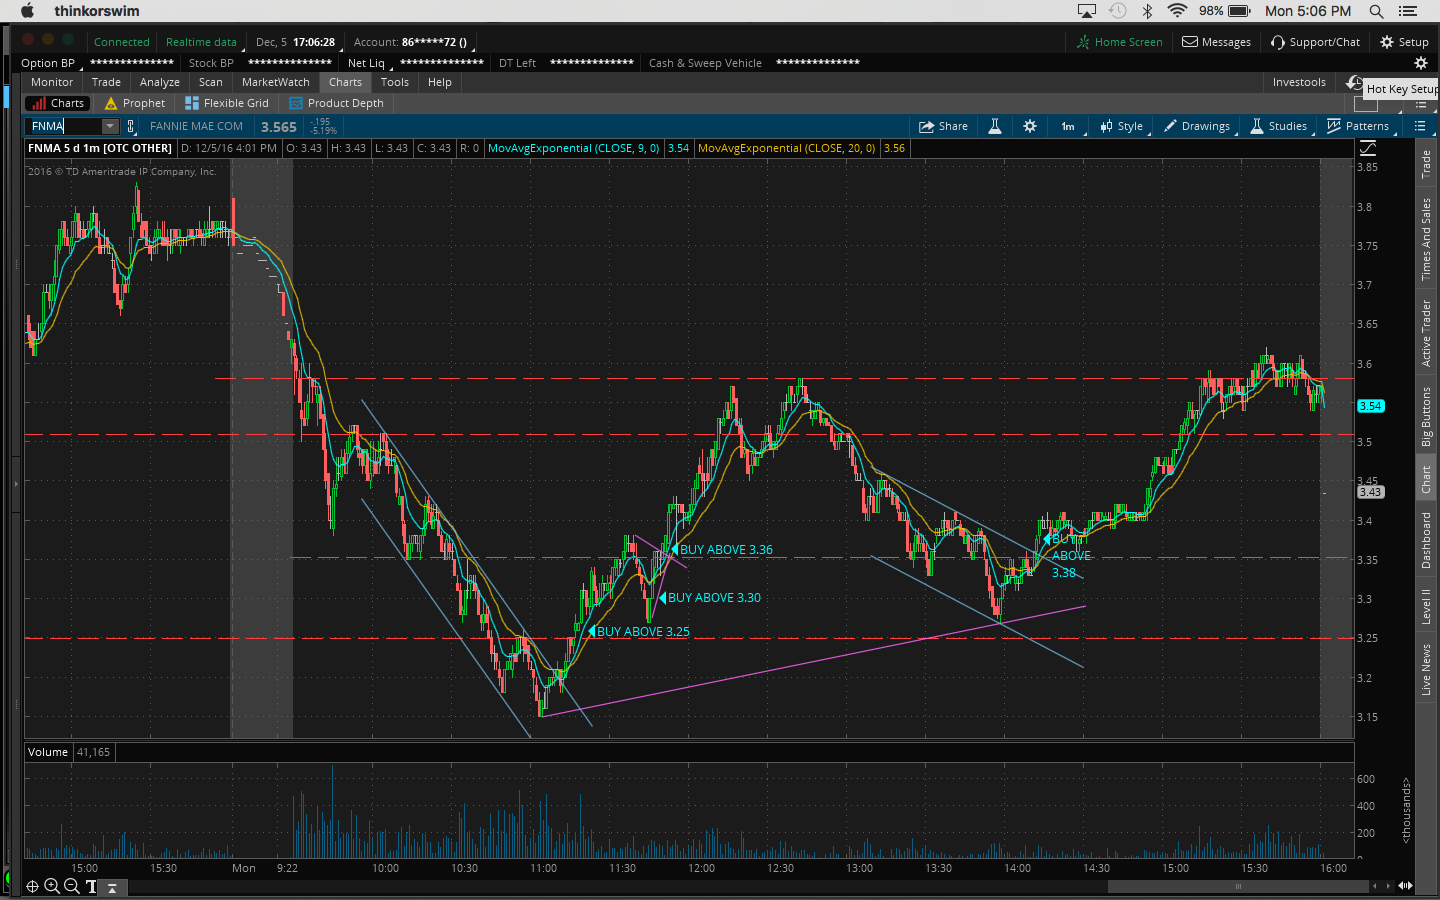1440x900 pixels.
Task: Switch to the Analyze tab
Action: pyautogui.click(x=159, y=82)
